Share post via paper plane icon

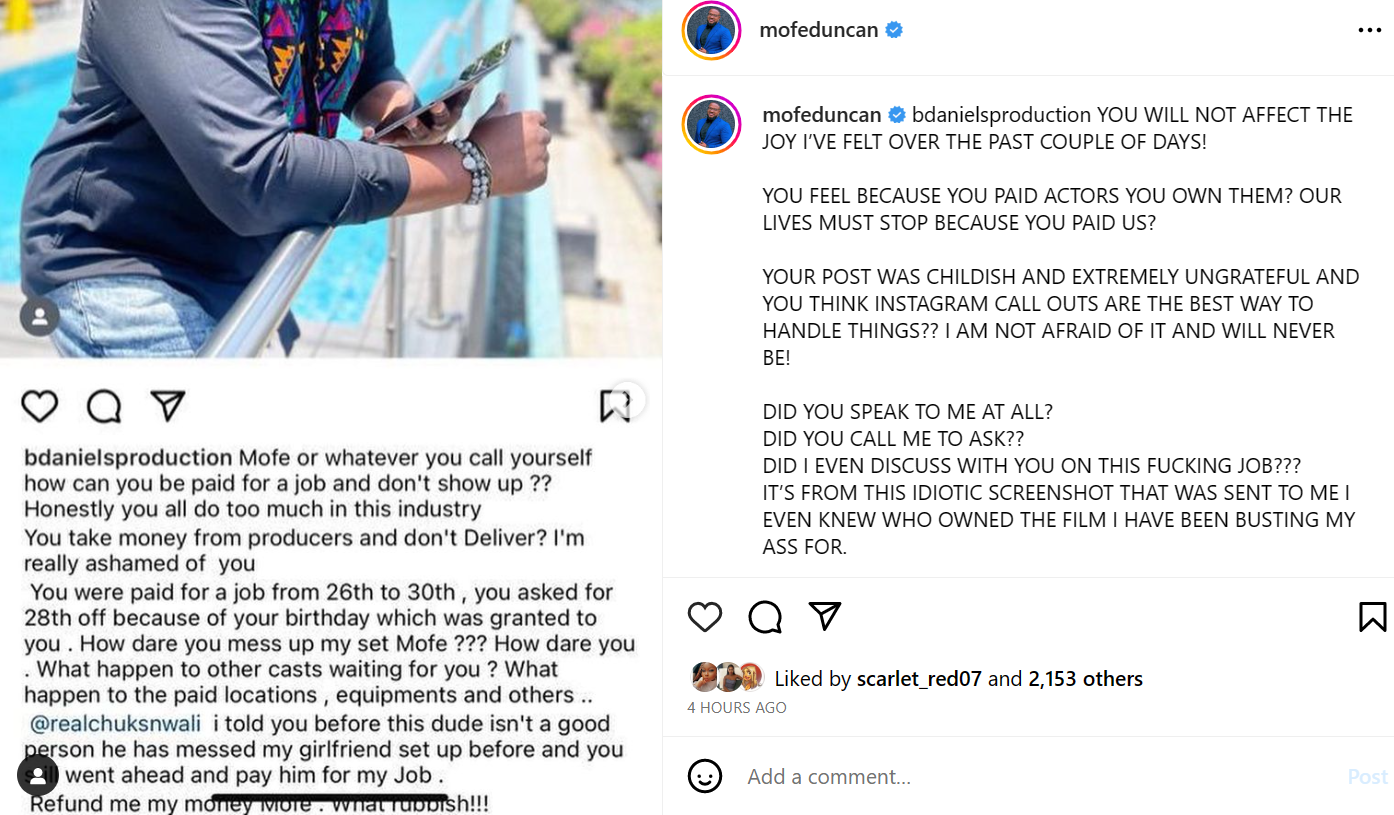tap(825, 616)
